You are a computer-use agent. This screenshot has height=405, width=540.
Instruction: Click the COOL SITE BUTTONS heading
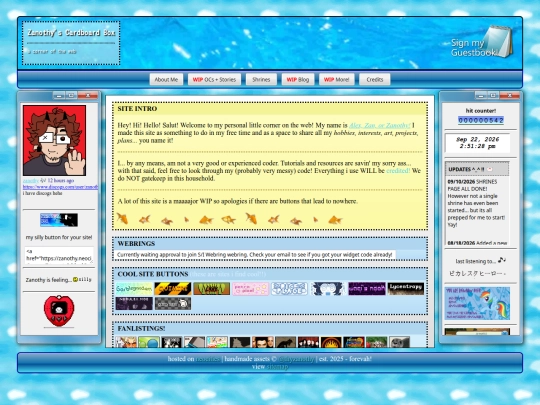(x=153, y=274)
